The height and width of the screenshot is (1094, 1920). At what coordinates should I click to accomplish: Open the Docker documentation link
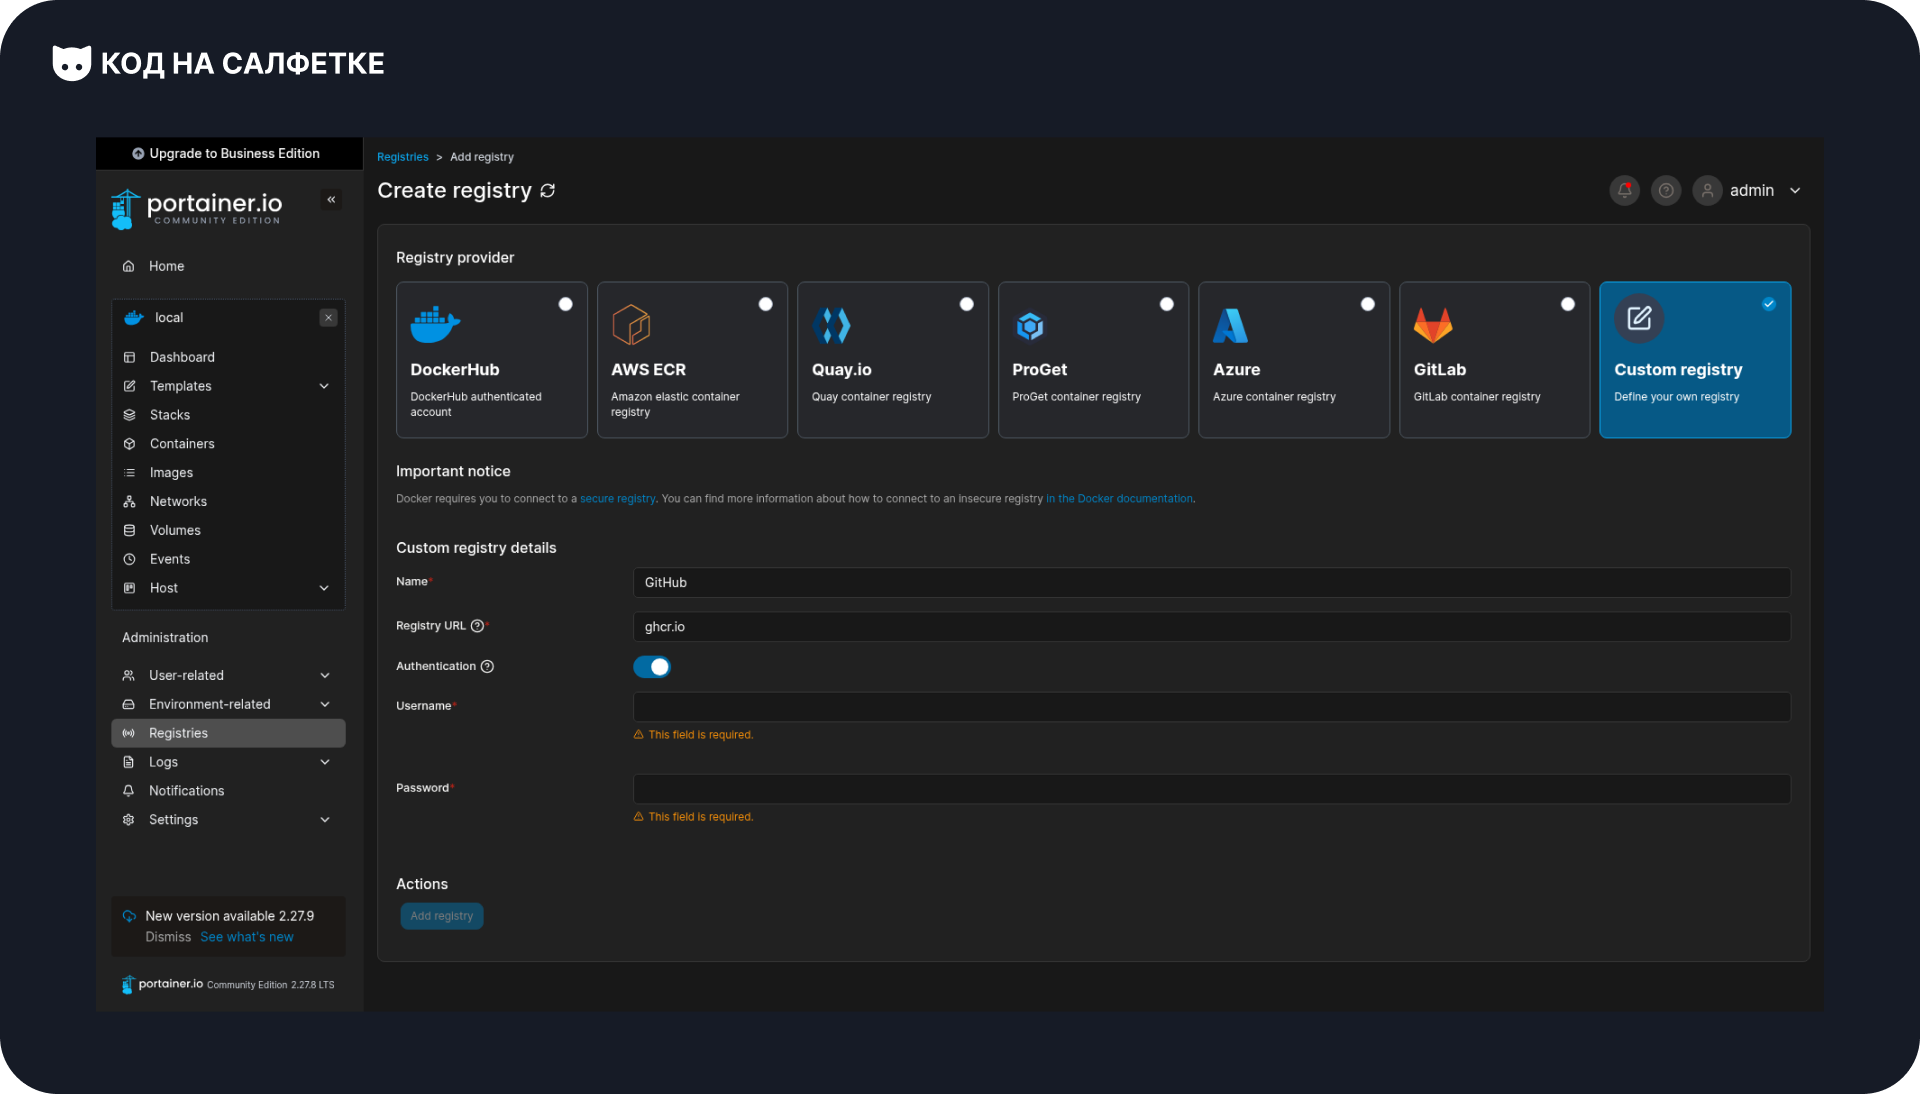(x=1119, y=499)
